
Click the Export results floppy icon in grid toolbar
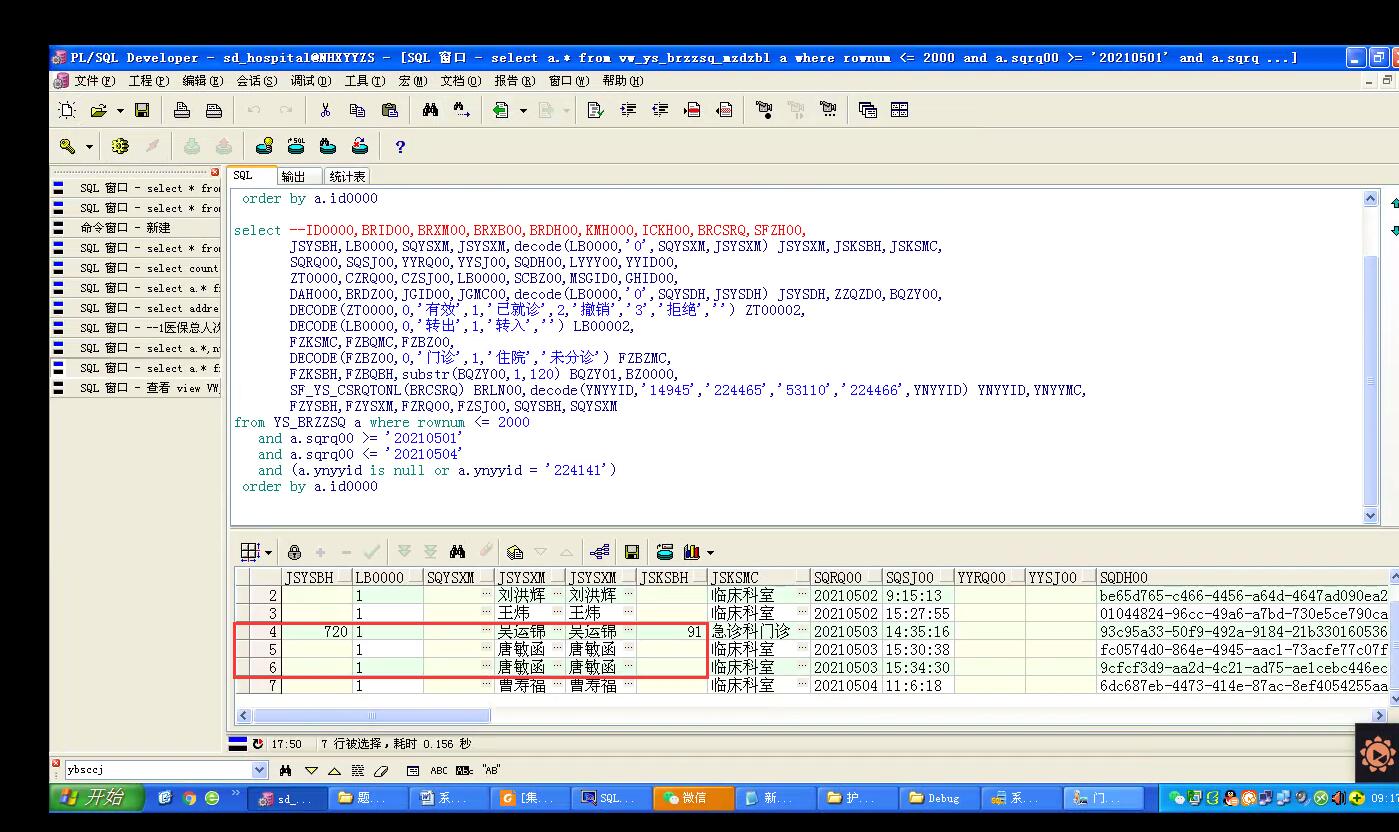pos(632,552)
